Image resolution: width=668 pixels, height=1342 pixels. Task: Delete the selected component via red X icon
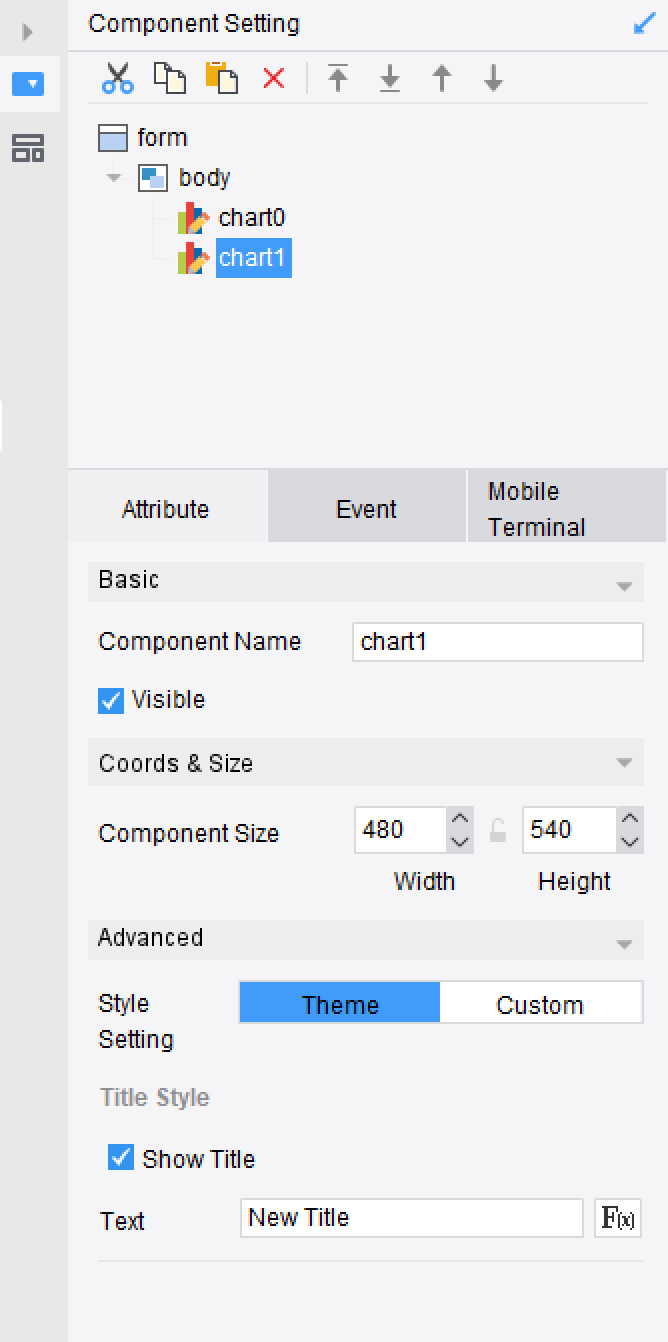tap(272, 79)
